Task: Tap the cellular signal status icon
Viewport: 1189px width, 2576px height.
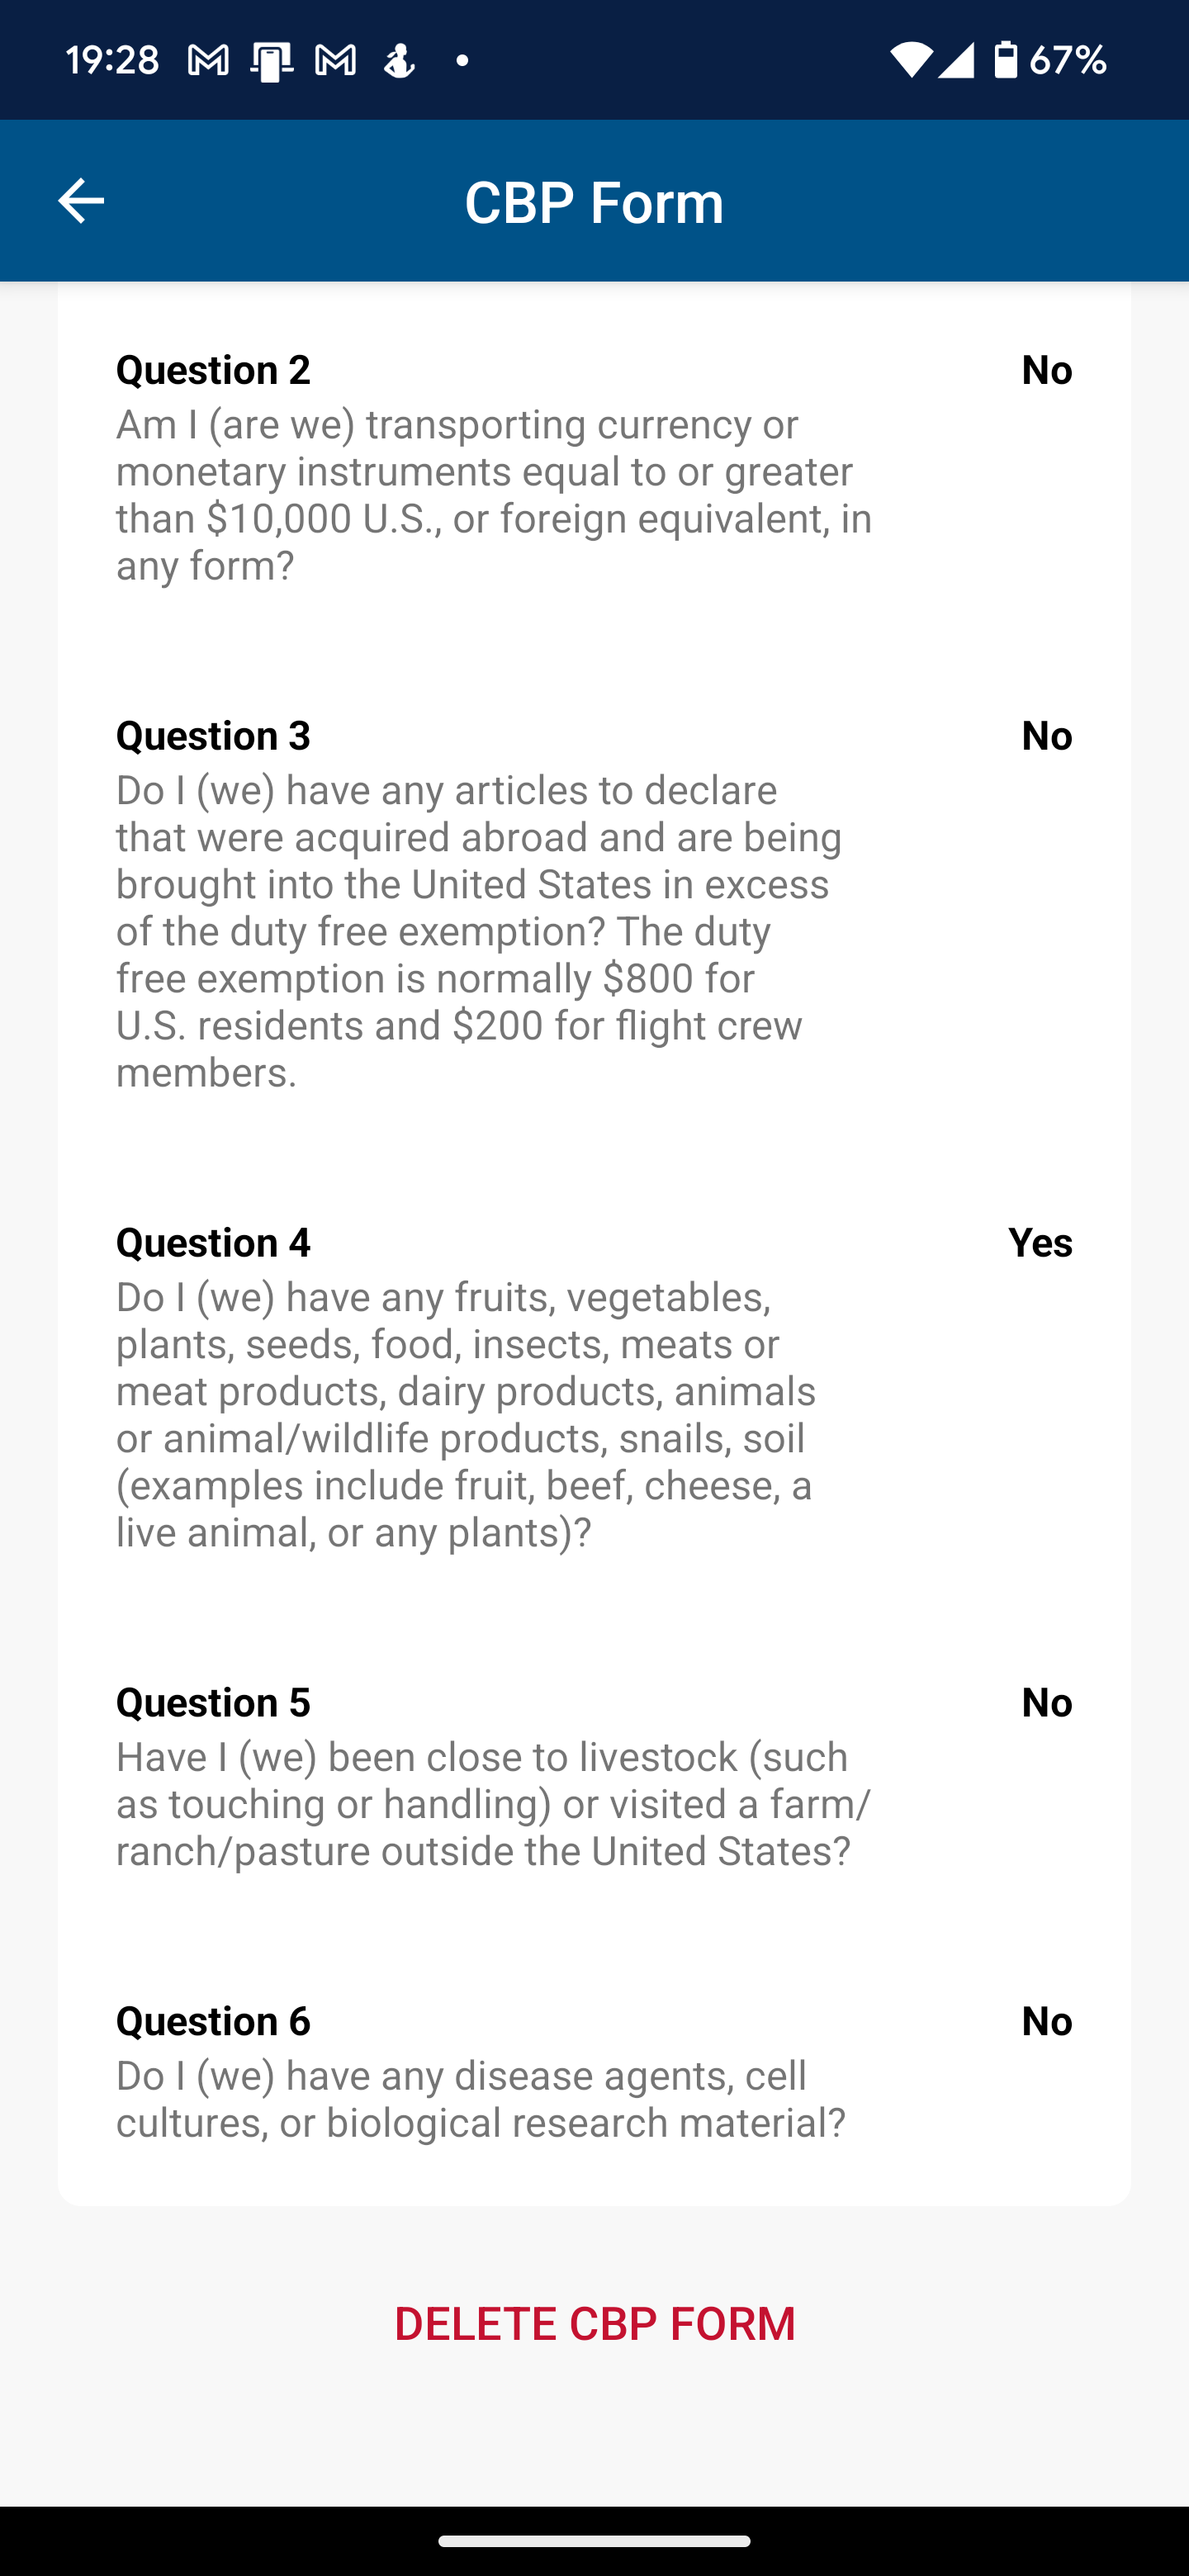Action: click(x=955, y=60)
